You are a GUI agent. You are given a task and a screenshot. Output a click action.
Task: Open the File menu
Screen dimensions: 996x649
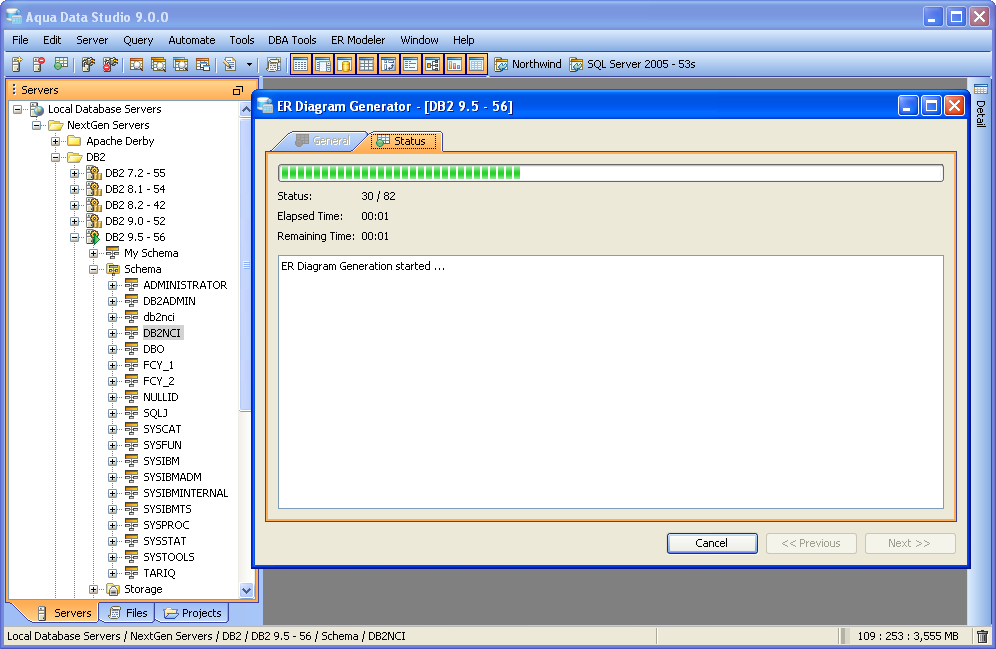(20, 40)
